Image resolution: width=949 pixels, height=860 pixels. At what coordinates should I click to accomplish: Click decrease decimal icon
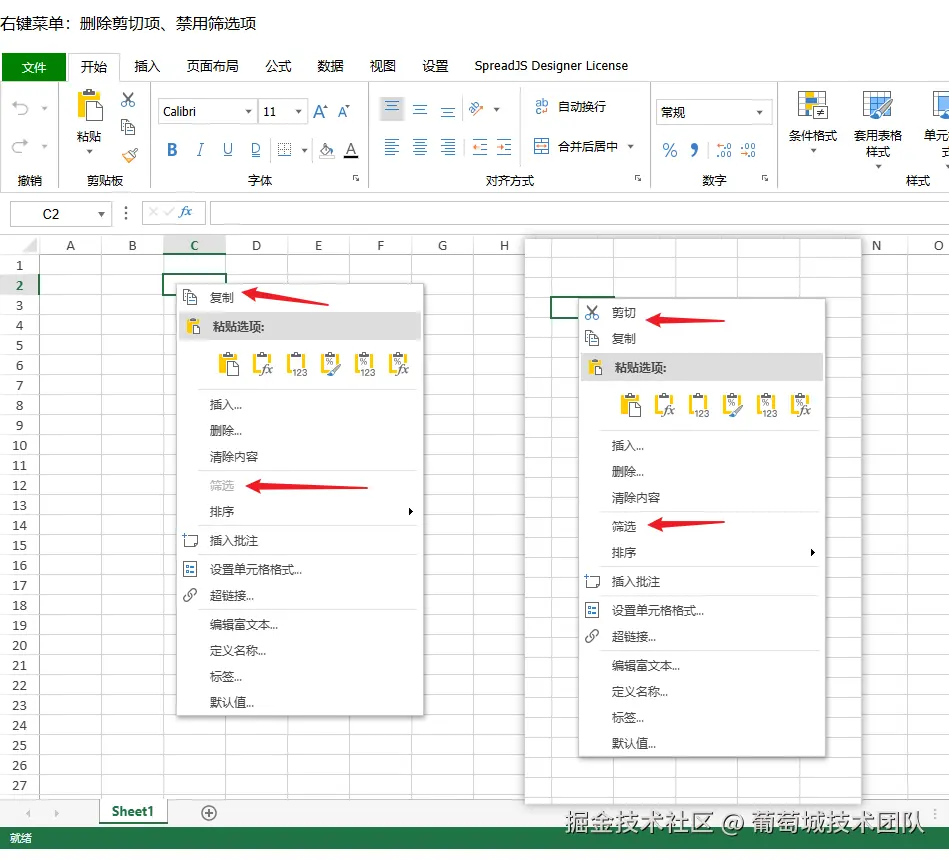coord(748,150)
